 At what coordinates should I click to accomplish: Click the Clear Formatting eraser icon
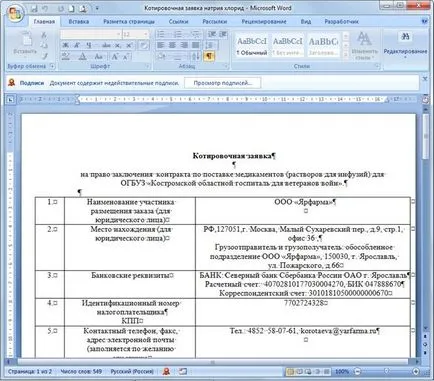click(x=144, y=45)
